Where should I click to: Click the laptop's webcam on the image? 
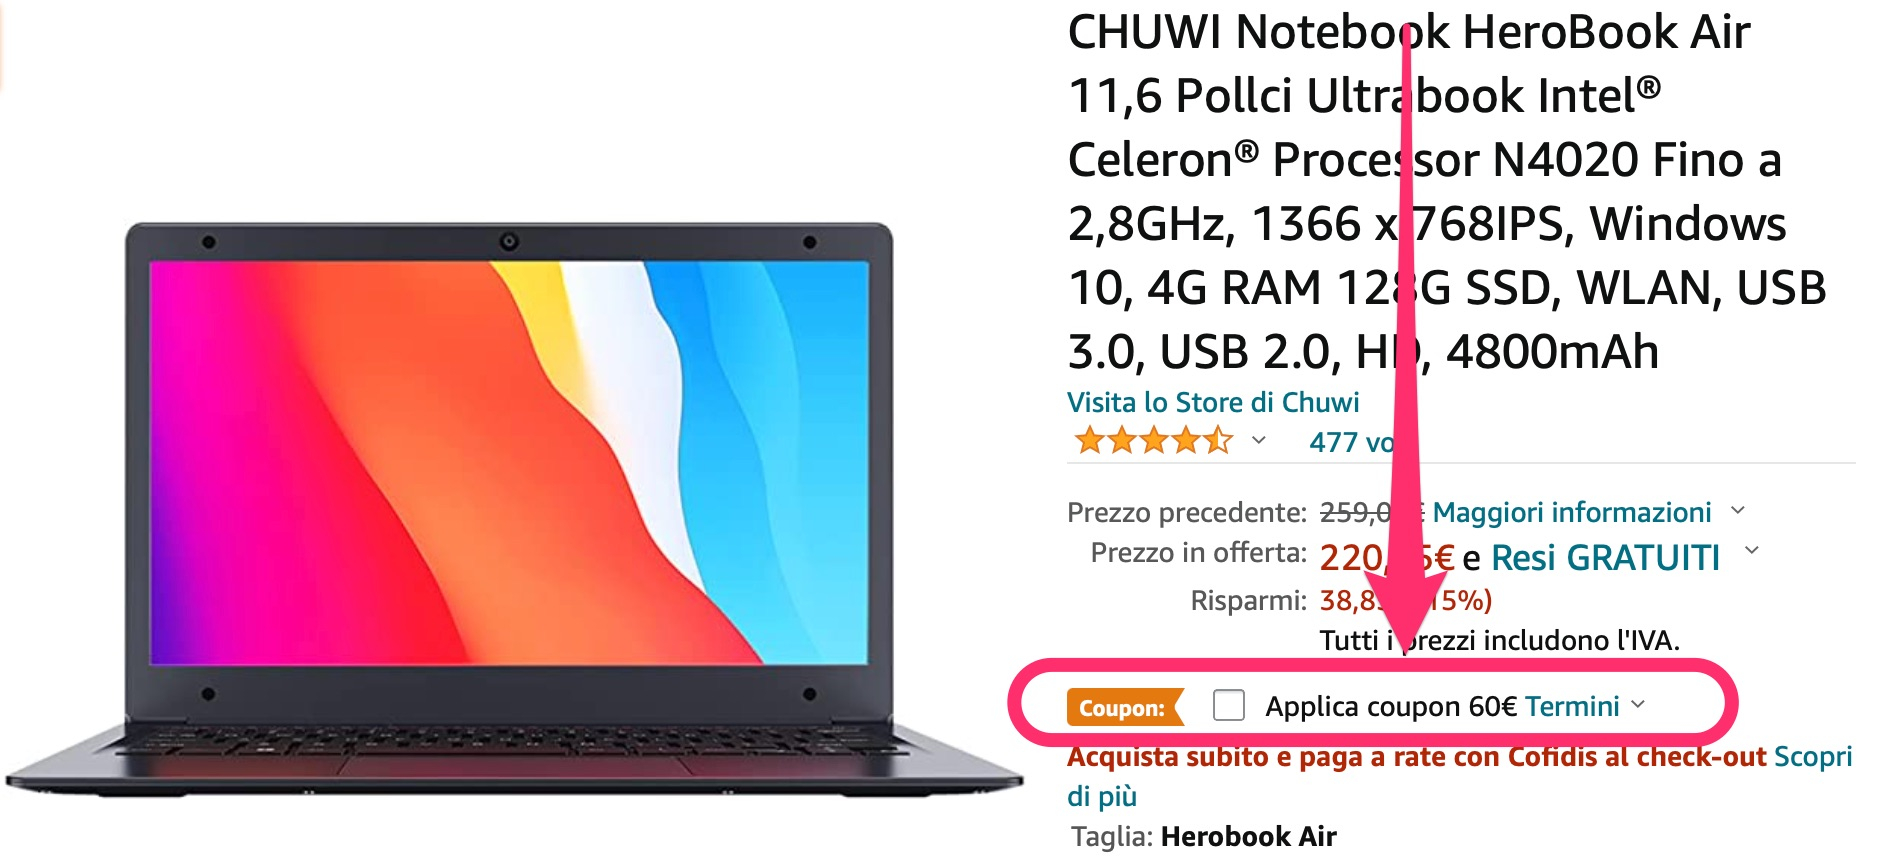[509, 241]
